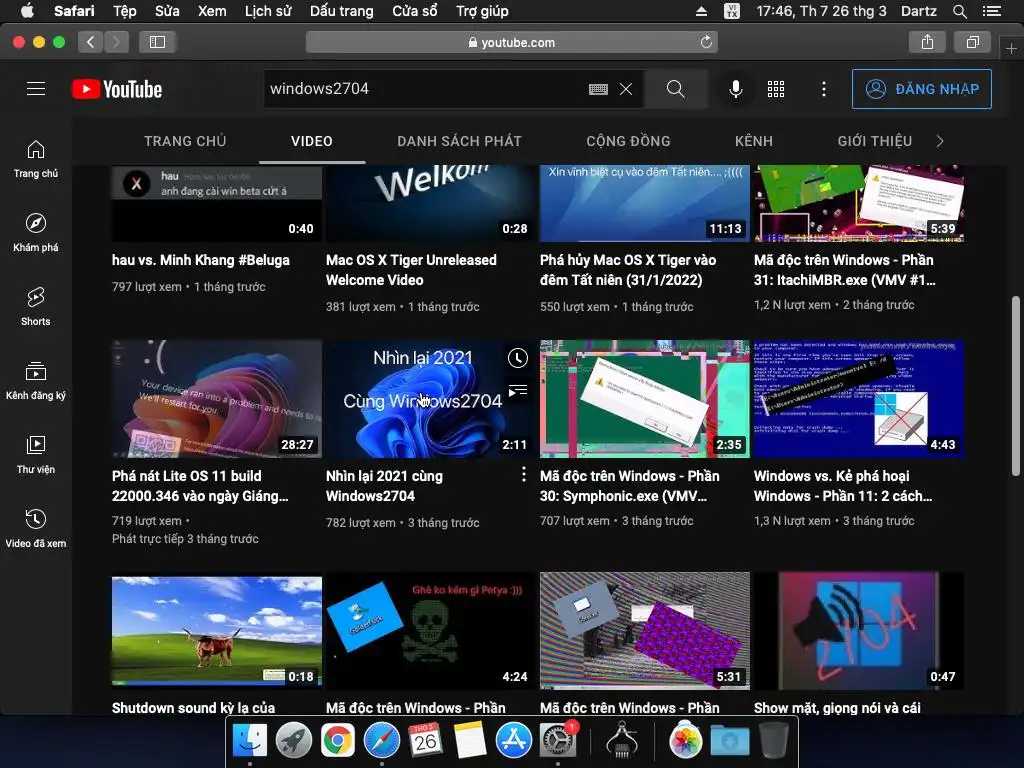Click the Safari share button

pyautogui.click(x=927, y=42)
